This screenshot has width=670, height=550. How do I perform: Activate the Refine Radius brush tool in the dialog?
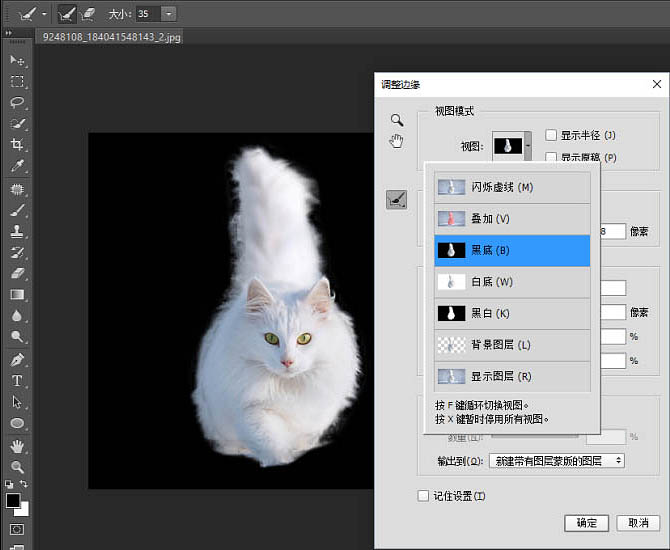point(396,200)
